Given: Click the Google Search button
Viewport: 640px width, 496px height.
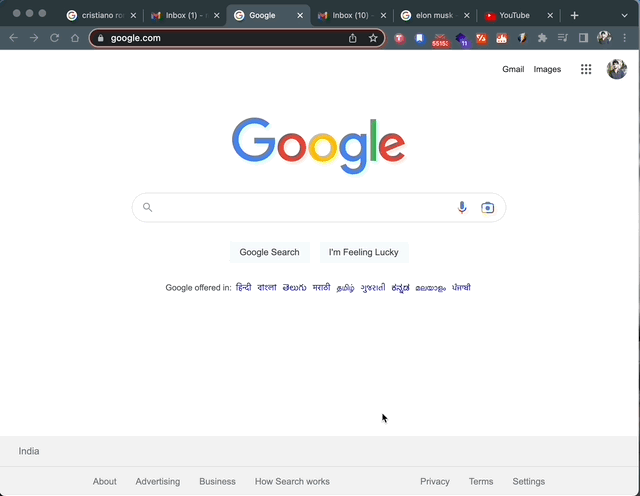Looking at the screenshot, I should coord(269,252).
